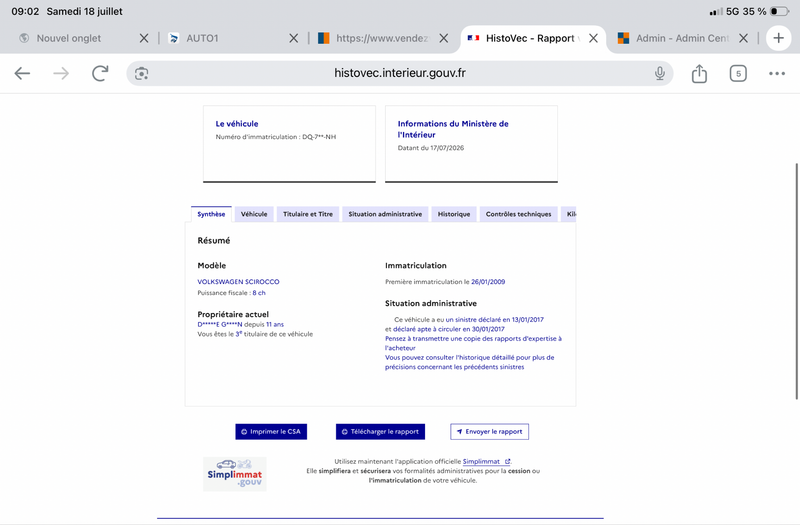Image resolution: width=800 pixels, height=525 pixels.
Task: Switch to the Admin Center tab
Action: 673,38
